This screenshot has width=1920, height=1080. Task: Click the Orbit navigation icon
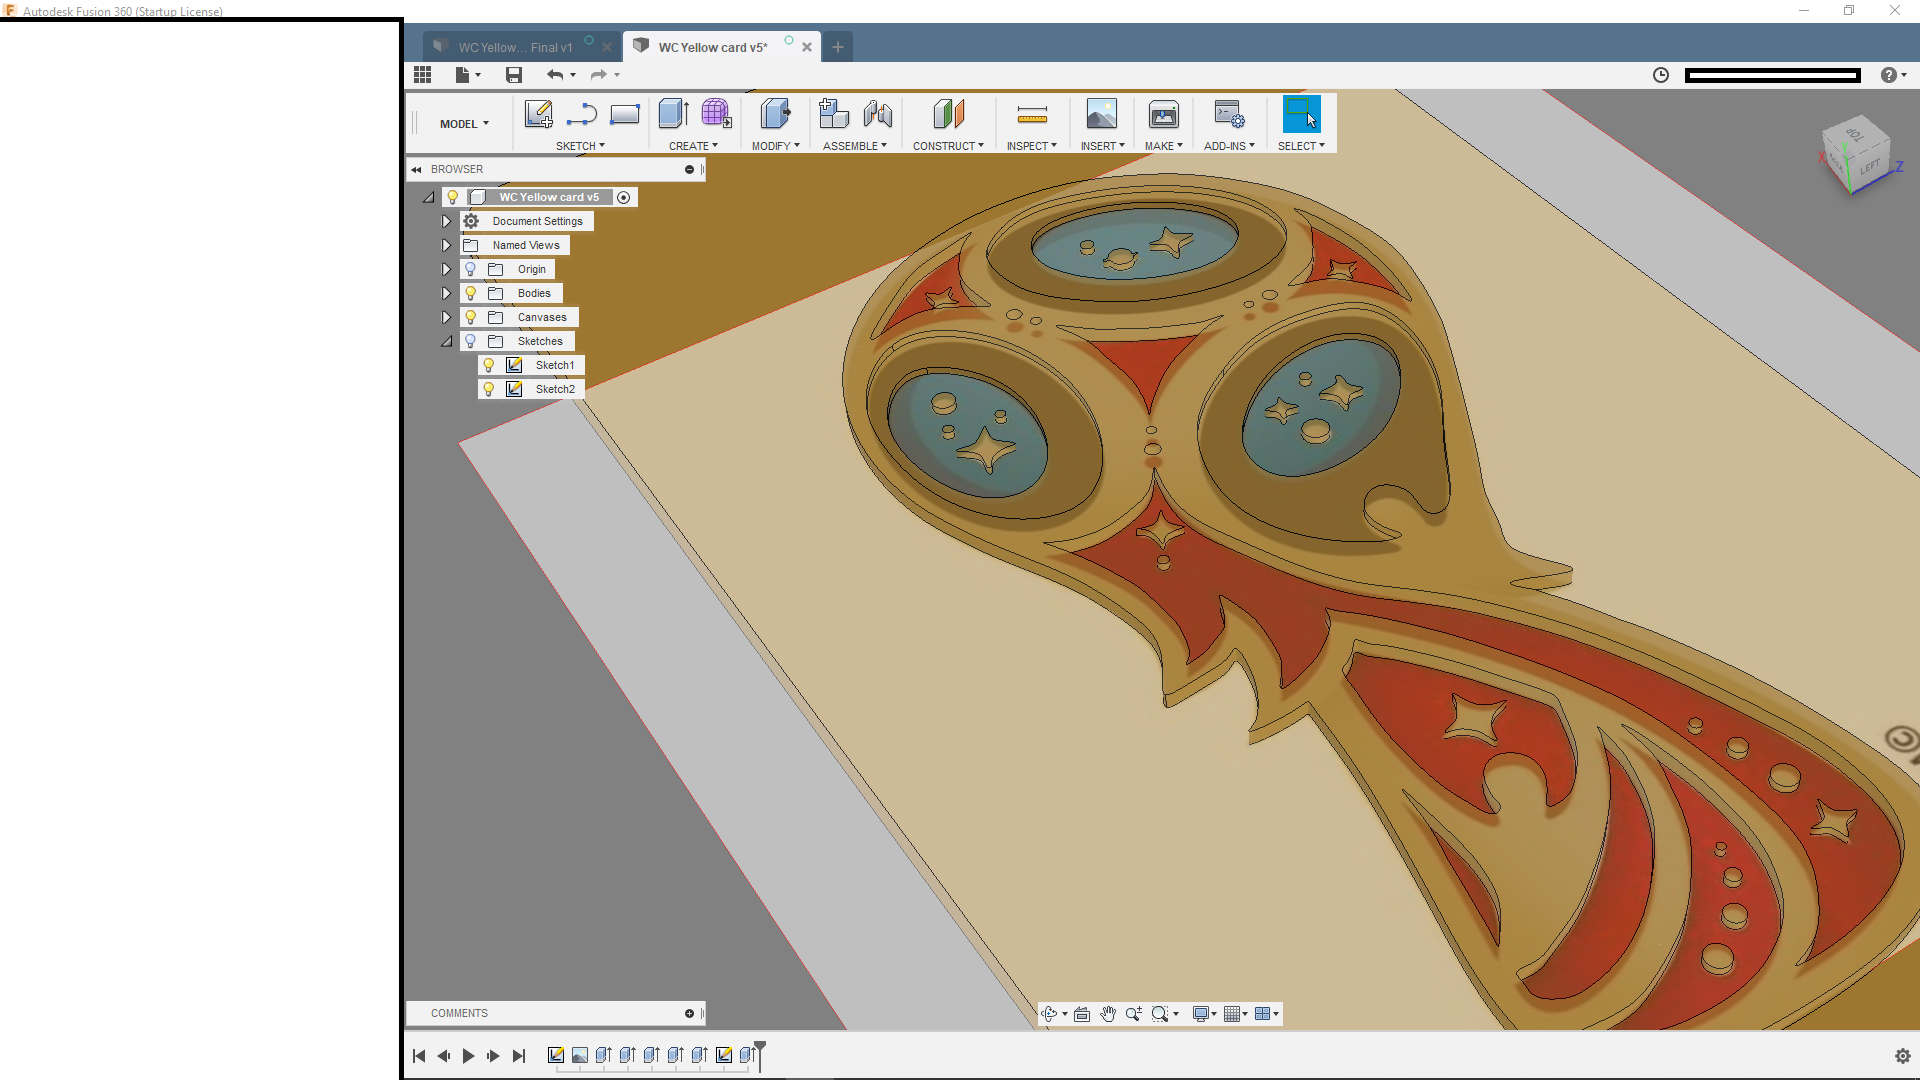coord(1049,1014)
